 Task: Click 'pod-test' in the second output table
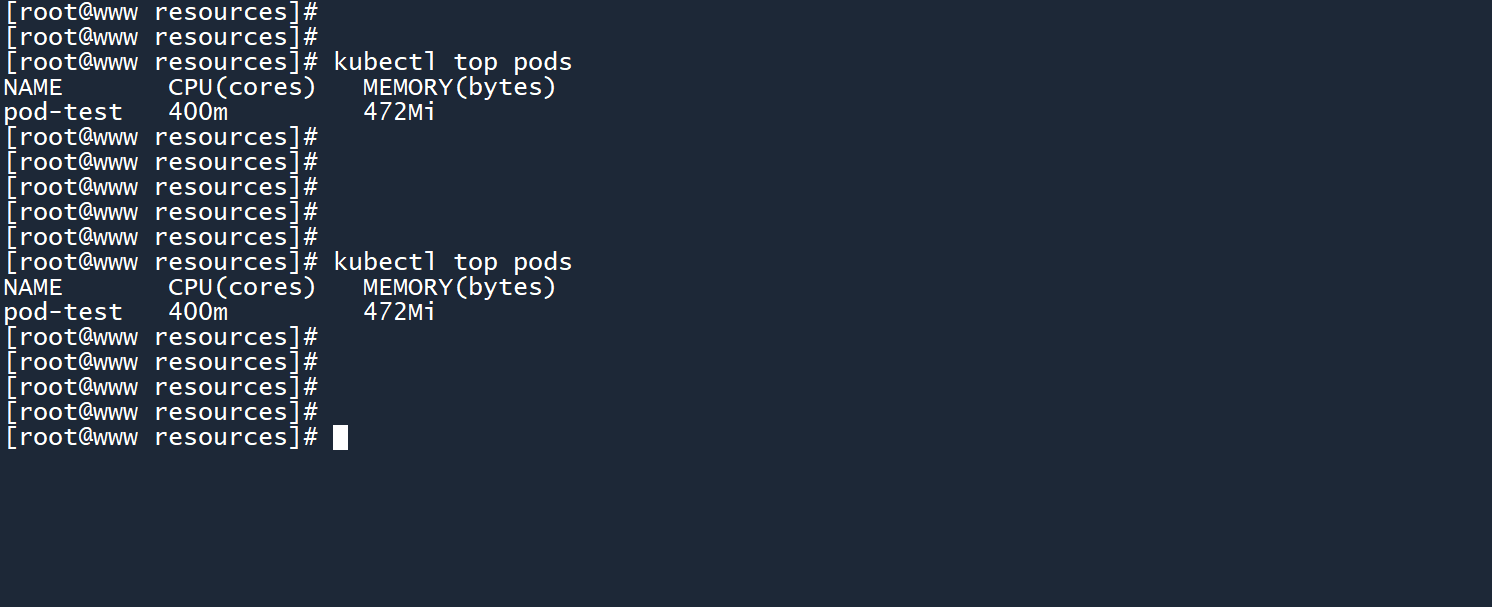(x=63, y=312)
